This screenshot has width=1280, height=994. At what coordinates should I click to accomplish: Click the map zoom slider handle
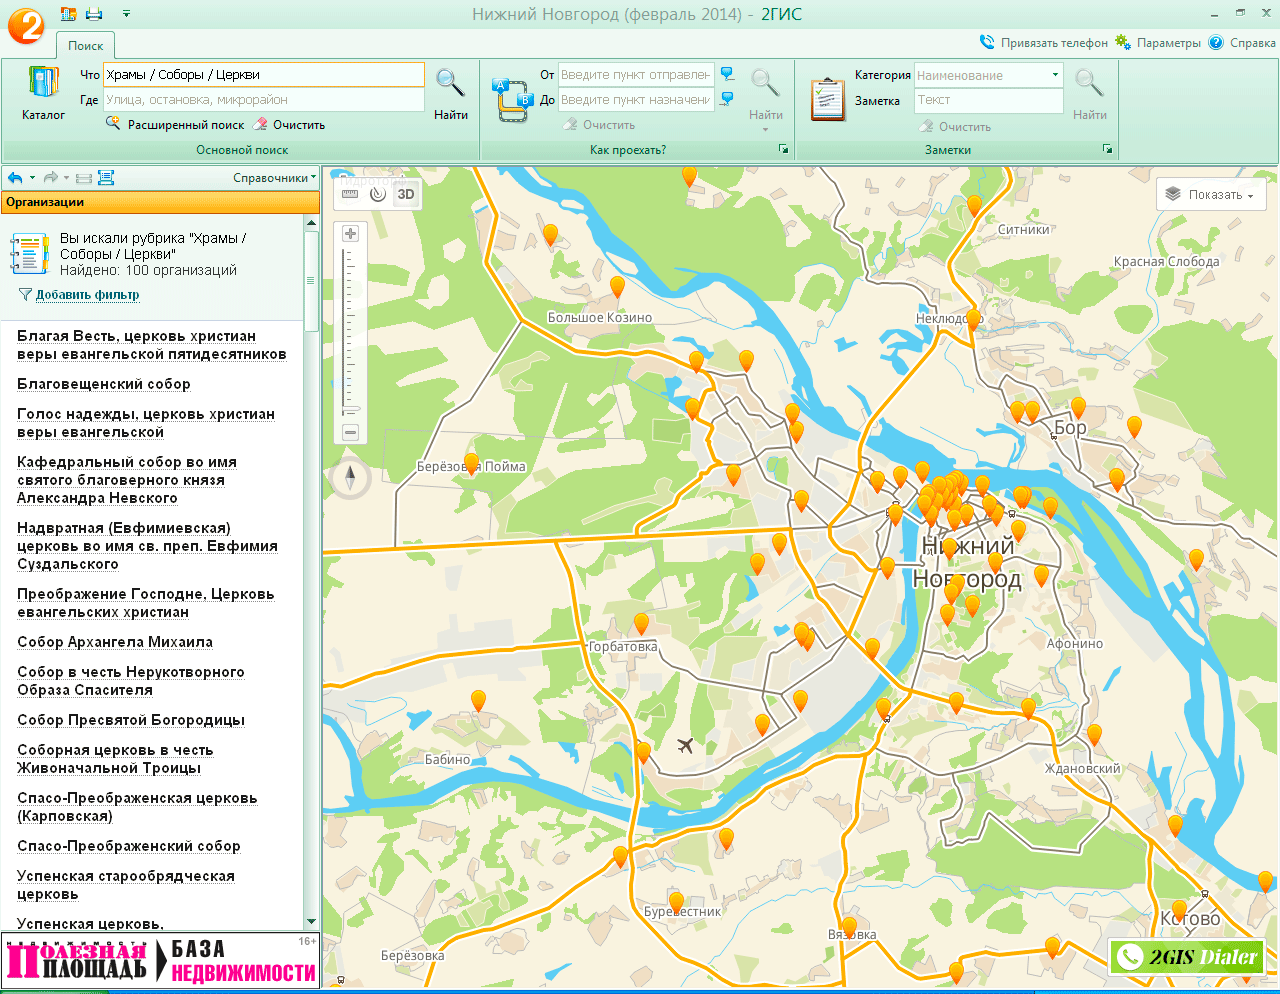(350, 410)
